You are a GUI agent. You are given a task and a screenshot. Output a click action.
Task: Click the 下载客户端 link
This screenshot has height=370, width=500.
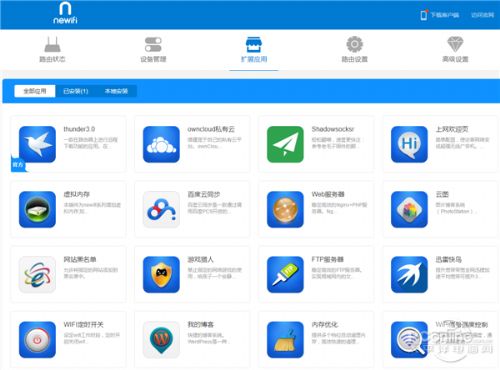click(445, 15)
